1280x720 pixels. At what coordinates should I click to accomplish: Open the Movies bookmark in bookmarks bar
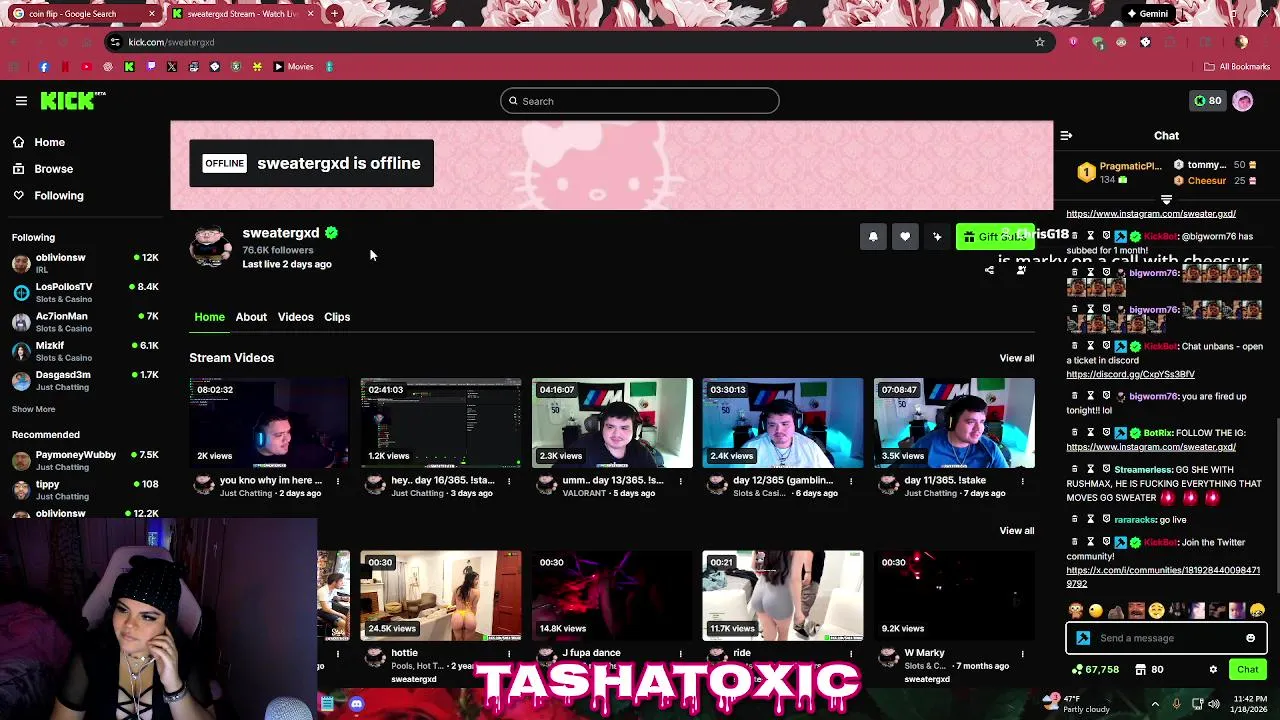pyautogui.click(x=294, y=67)
